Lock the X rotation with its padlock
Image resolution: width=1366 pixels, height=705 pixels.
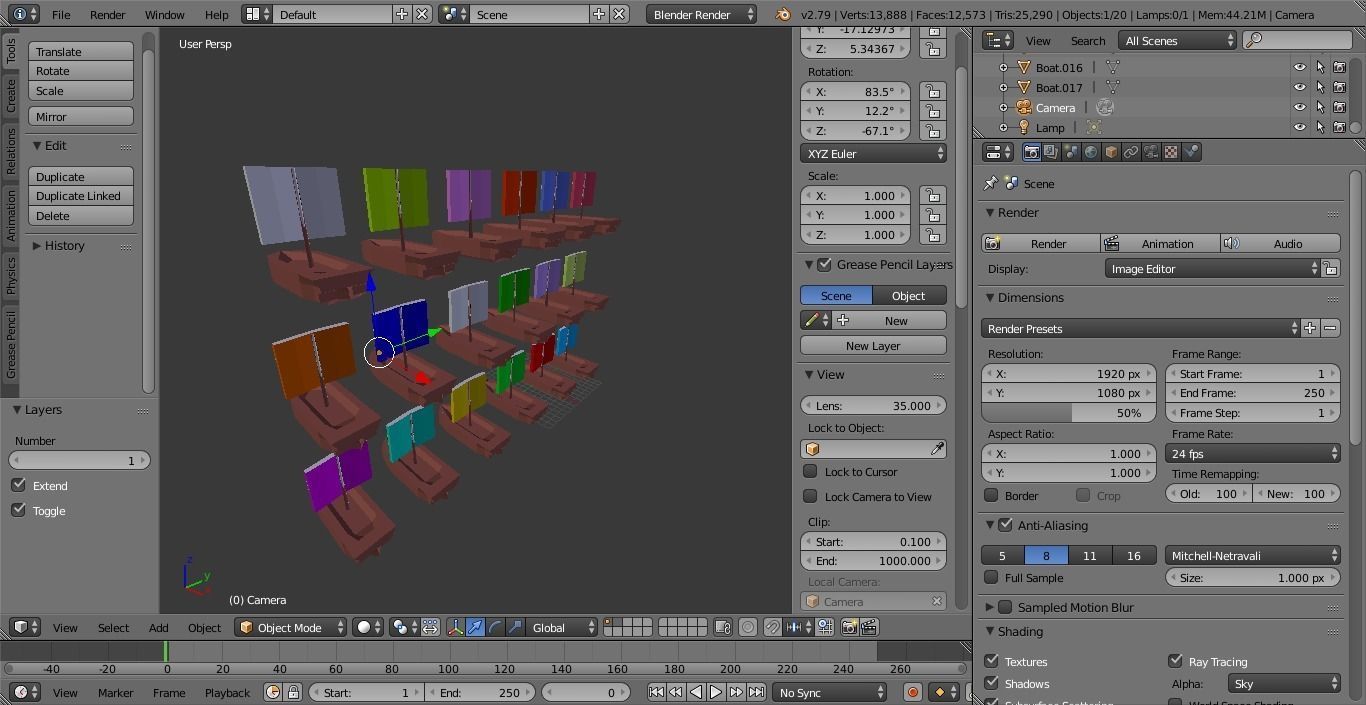click(x=932, y=91)
